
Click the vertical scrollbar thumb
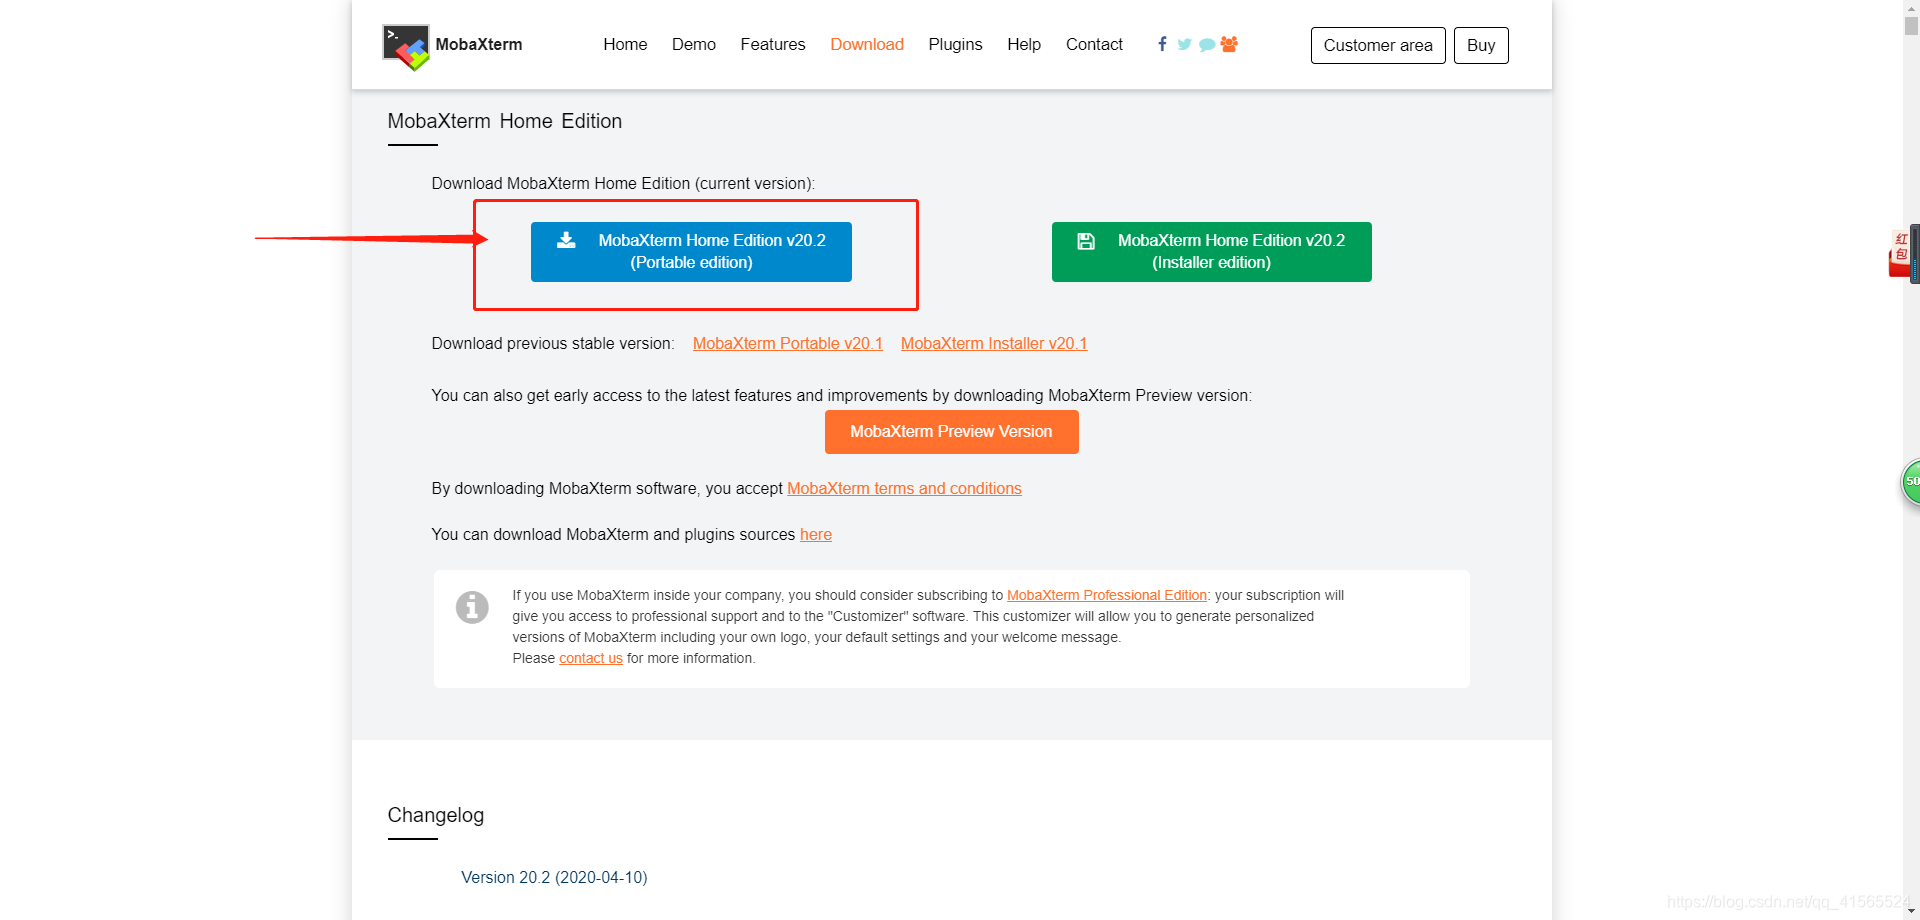(x=1911, y=26)
